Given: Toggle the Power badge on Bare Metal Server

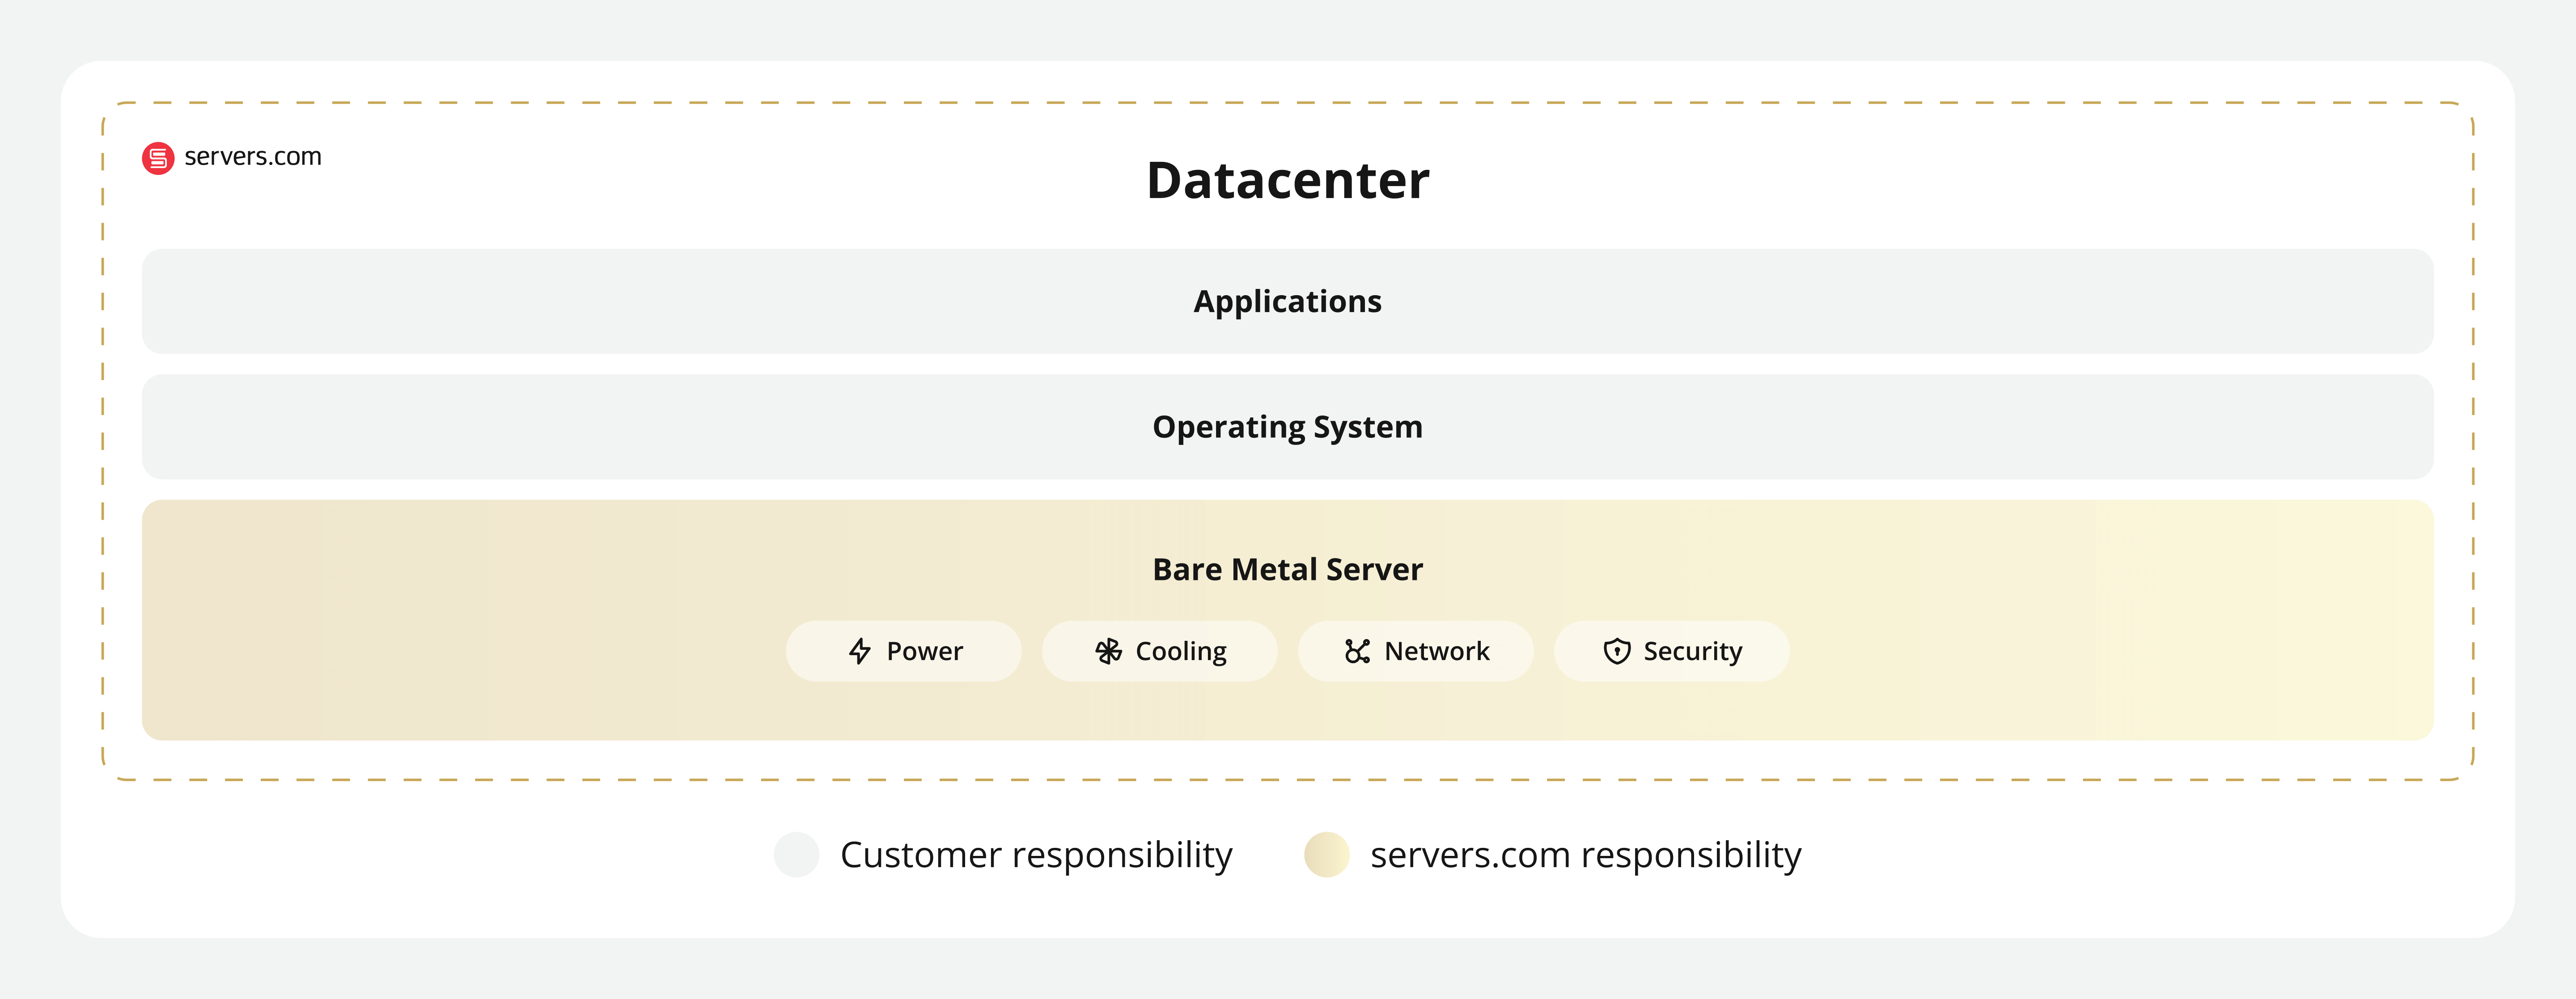Looking at the screenshot, I should (903, 650).
